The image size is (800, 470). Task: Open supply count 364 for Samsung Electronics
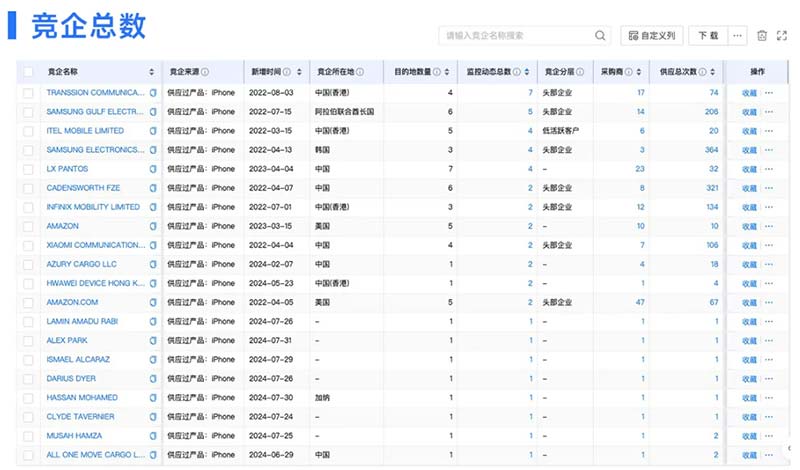coord(711,150)
